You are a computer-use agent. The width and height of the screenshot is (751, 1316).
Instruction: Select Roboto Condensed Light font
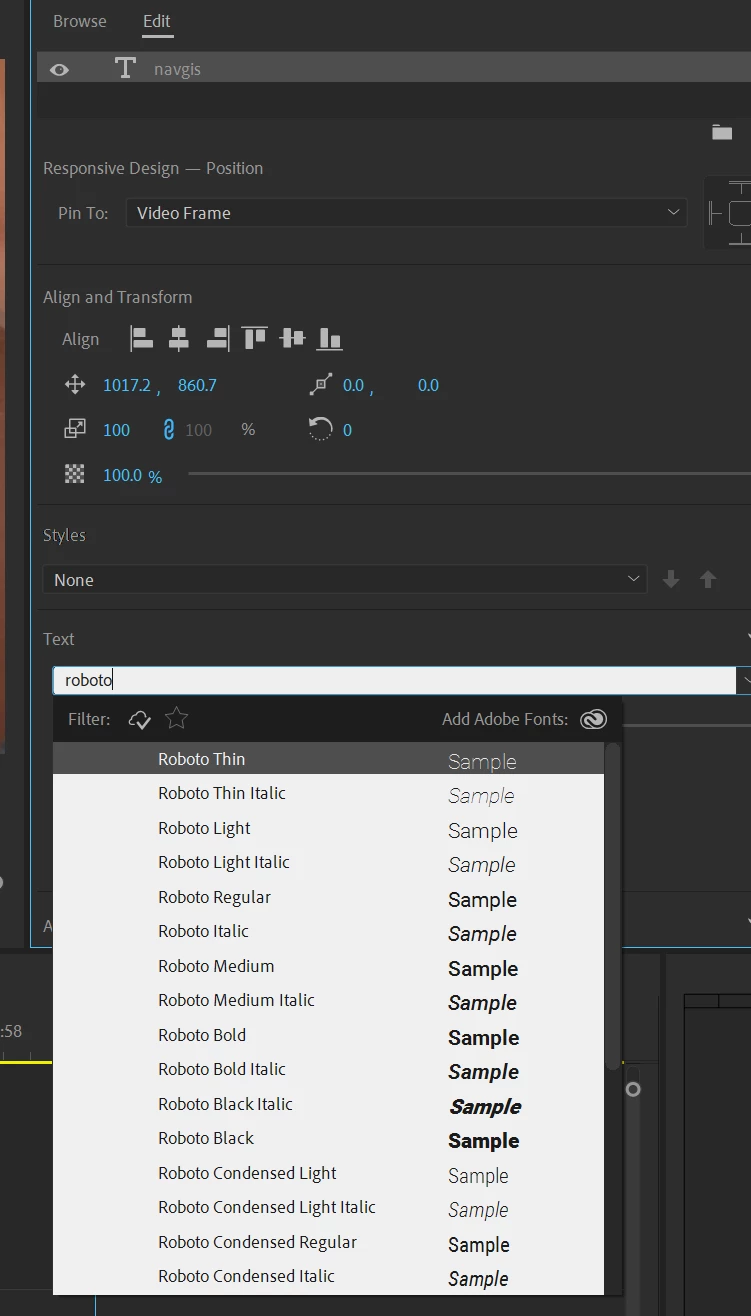tap(329, 1173)
